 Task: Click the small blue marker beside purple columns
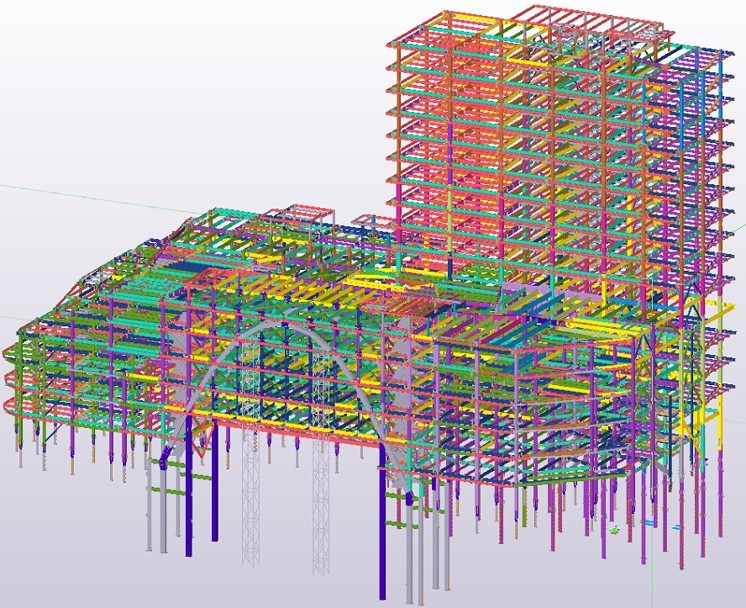(650, 522)
